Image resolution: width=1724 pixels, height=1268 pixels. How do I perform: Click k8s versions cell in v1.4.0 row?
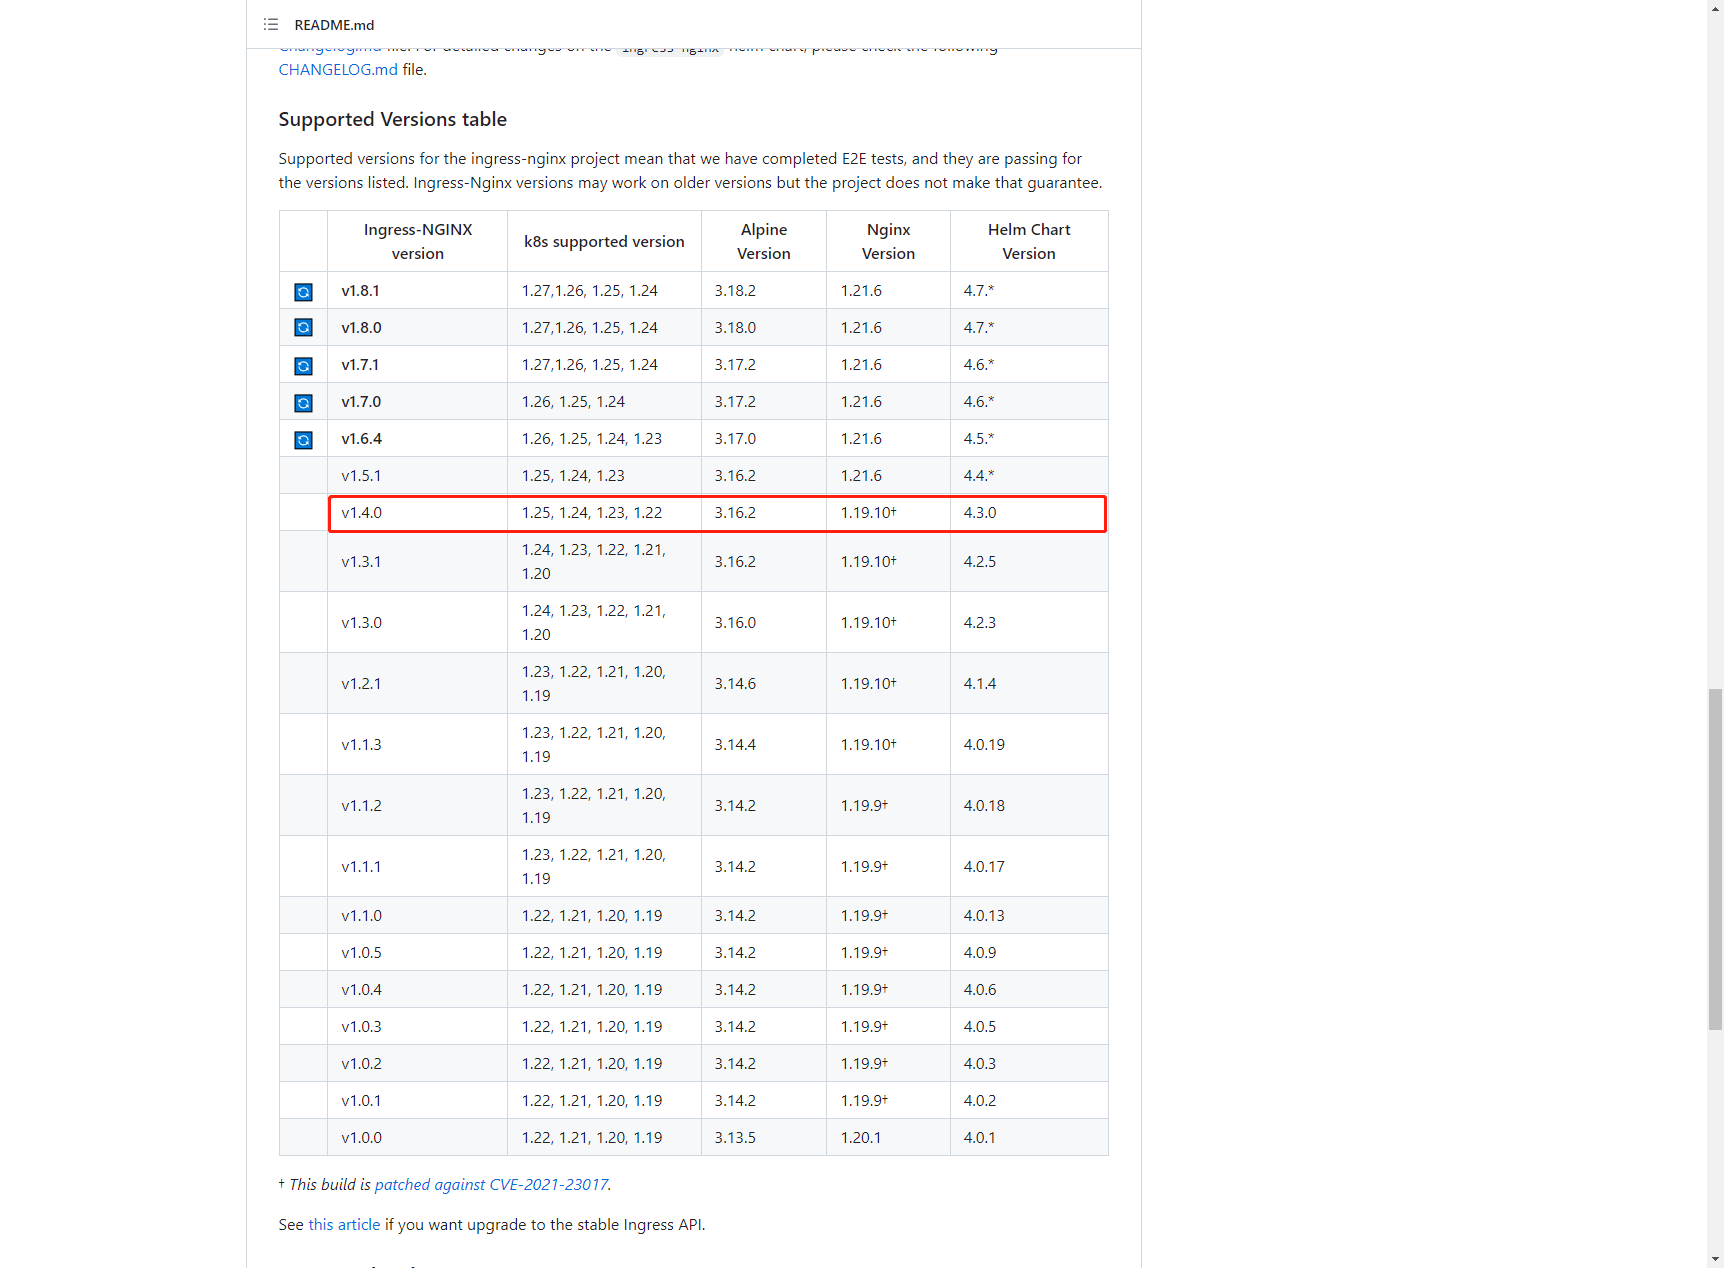[x=604, y=513]
